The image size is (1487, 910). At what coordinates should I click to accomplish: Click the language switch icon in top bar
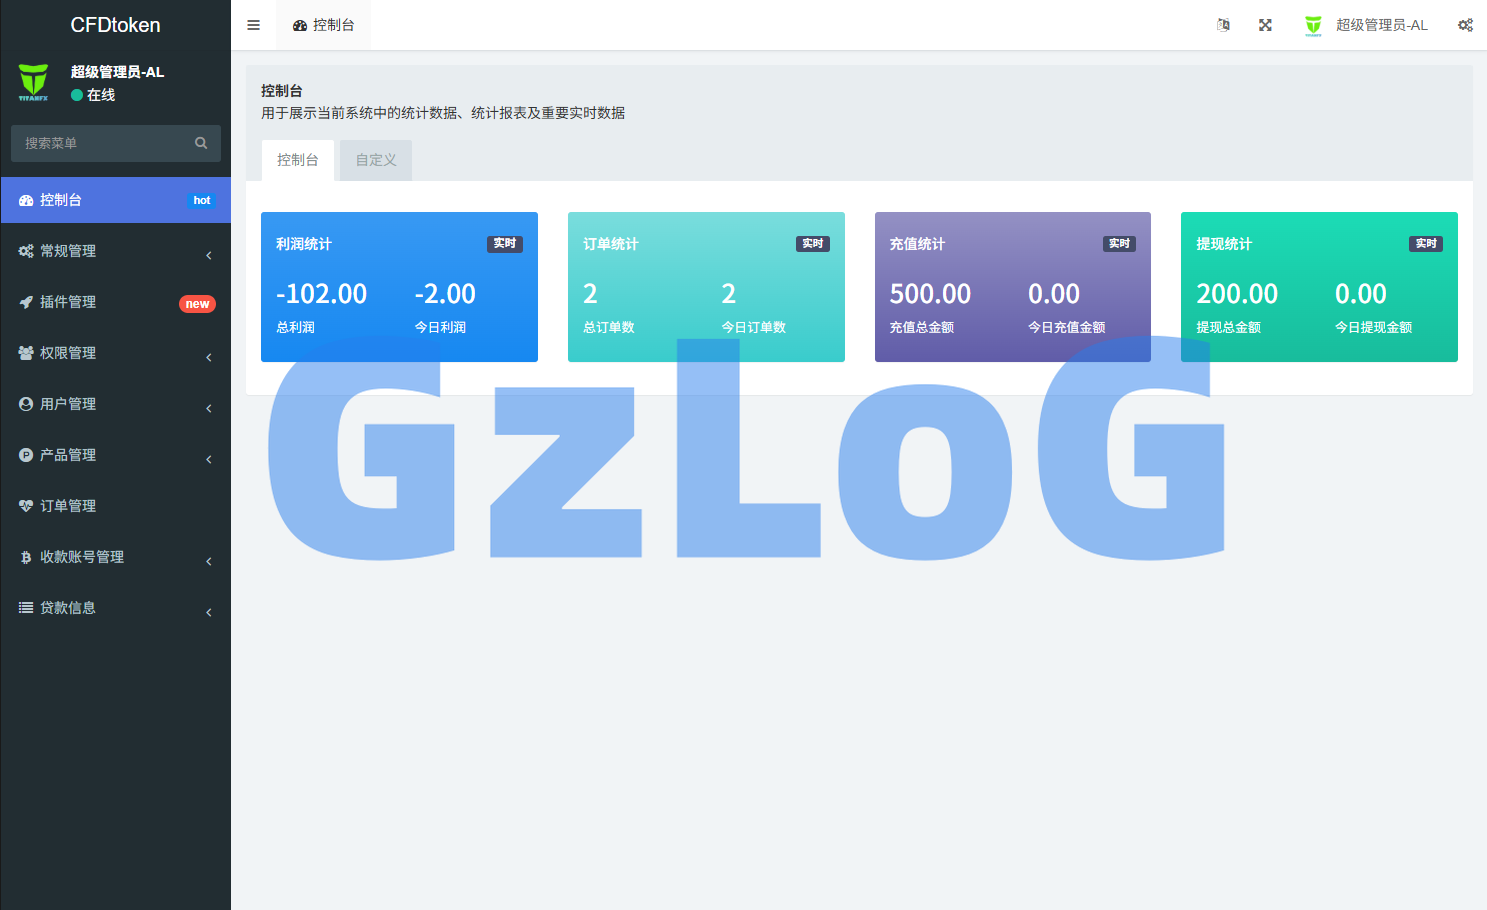pyautogui.click(x=1223, y=25)
